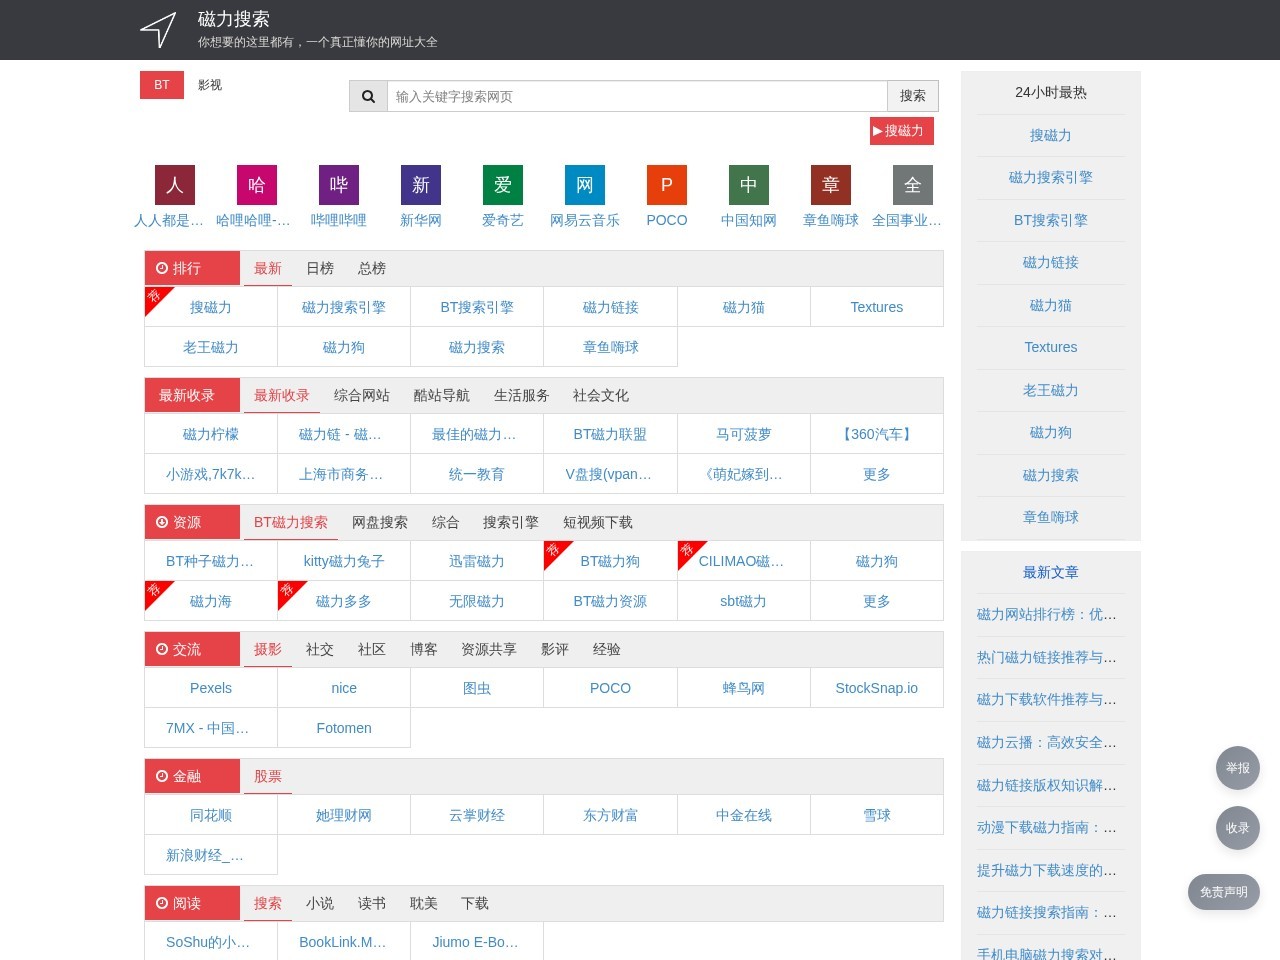The image size is (1280, 960).
Task: Open the 网易云音乐 blue tile icon
Action: pyautogui.click(x=585, y=185)
